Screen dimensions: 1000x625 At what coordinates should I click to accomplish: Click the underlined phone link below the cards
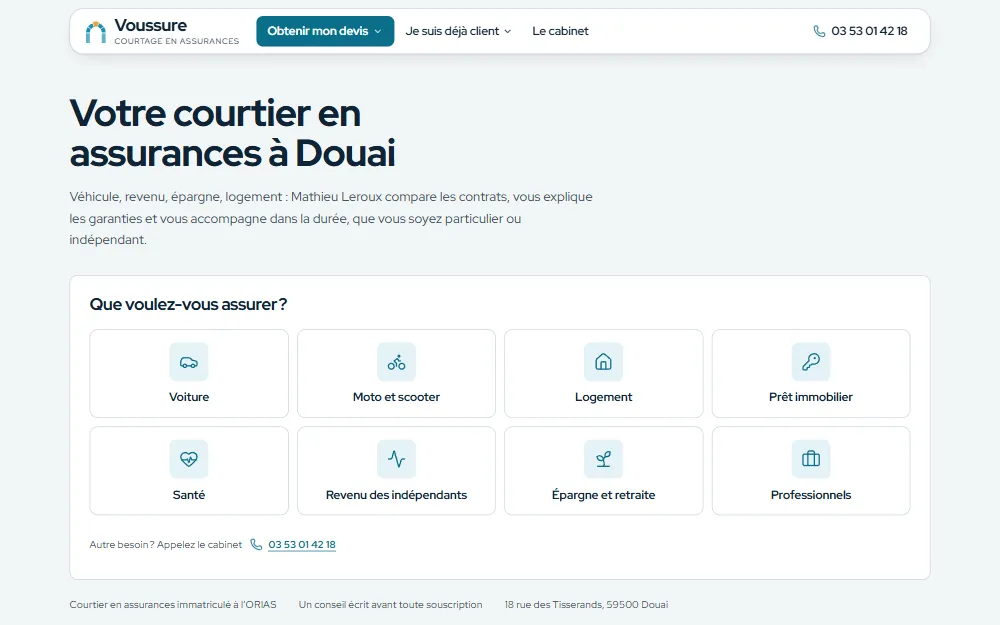[x=302, y=545]
